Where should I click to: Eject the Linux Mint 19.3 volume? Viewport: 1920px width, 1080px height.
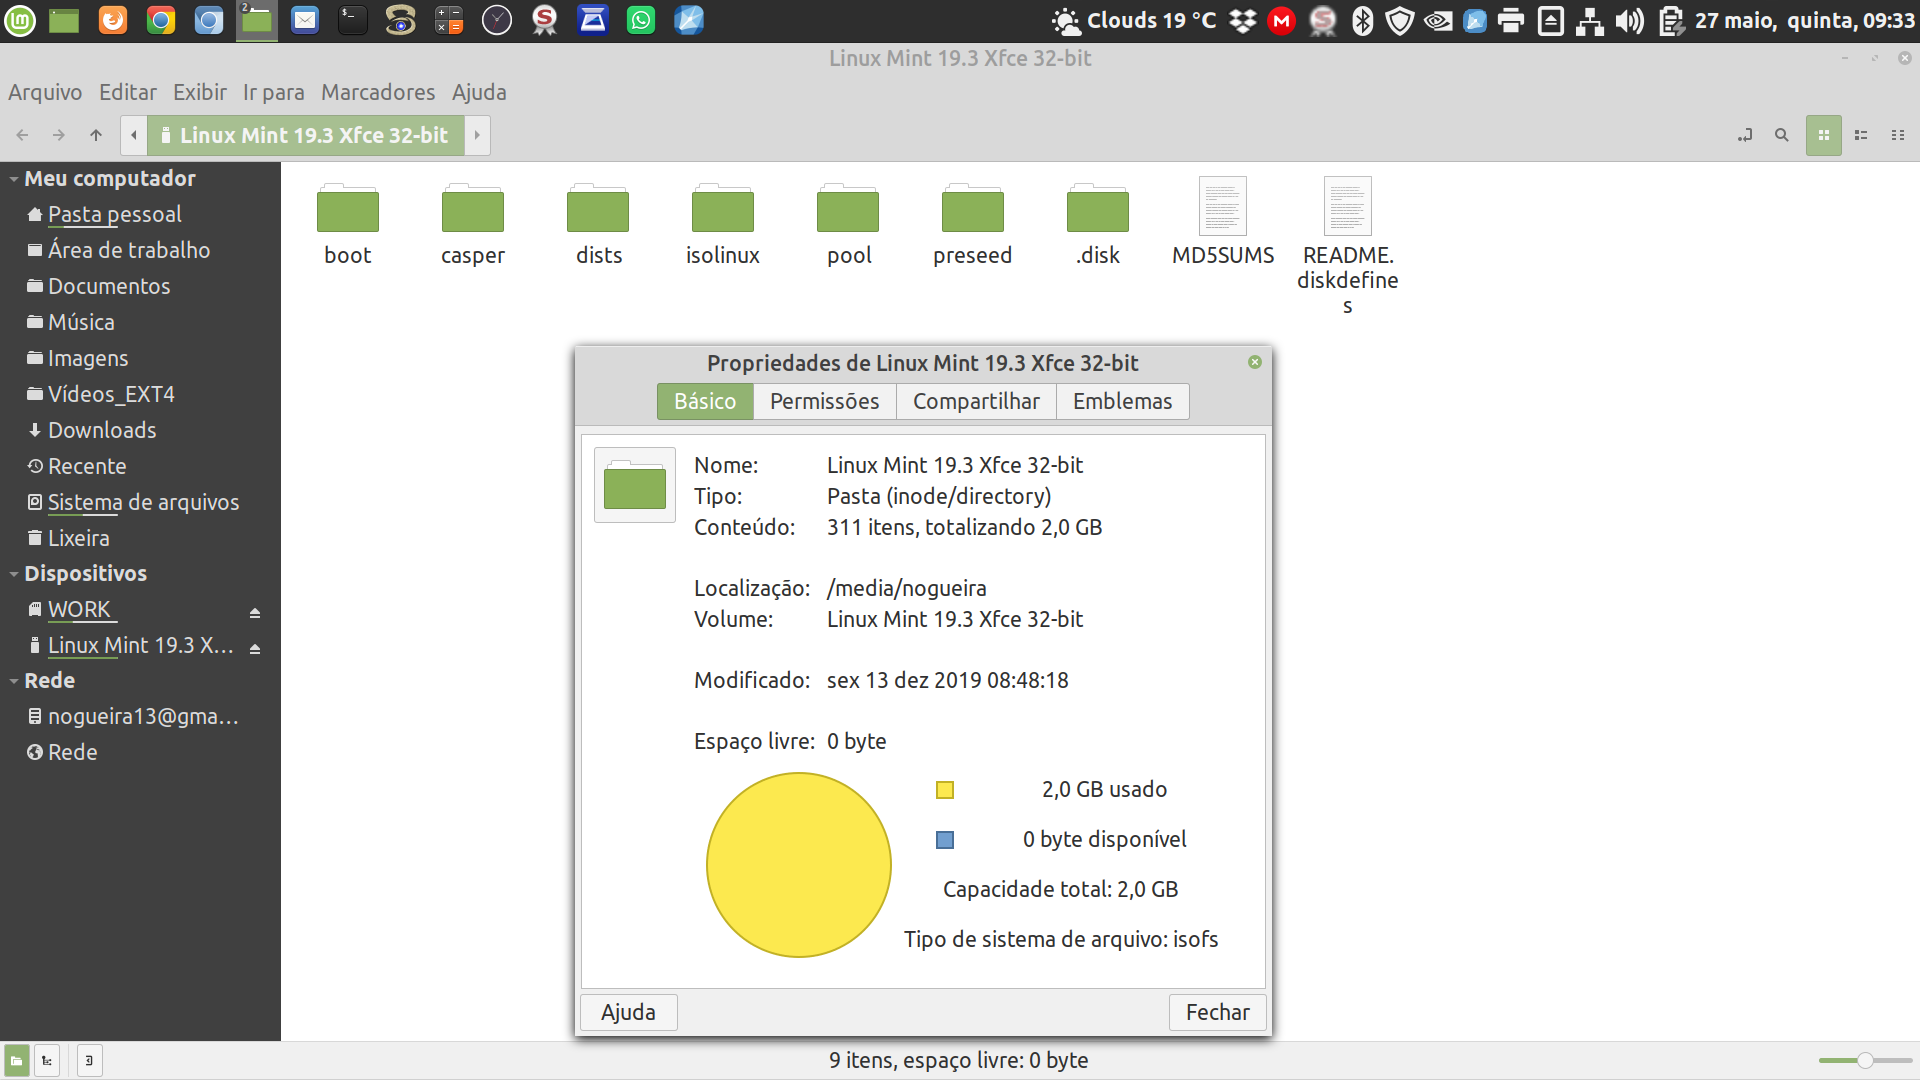[x=255, y=648]
